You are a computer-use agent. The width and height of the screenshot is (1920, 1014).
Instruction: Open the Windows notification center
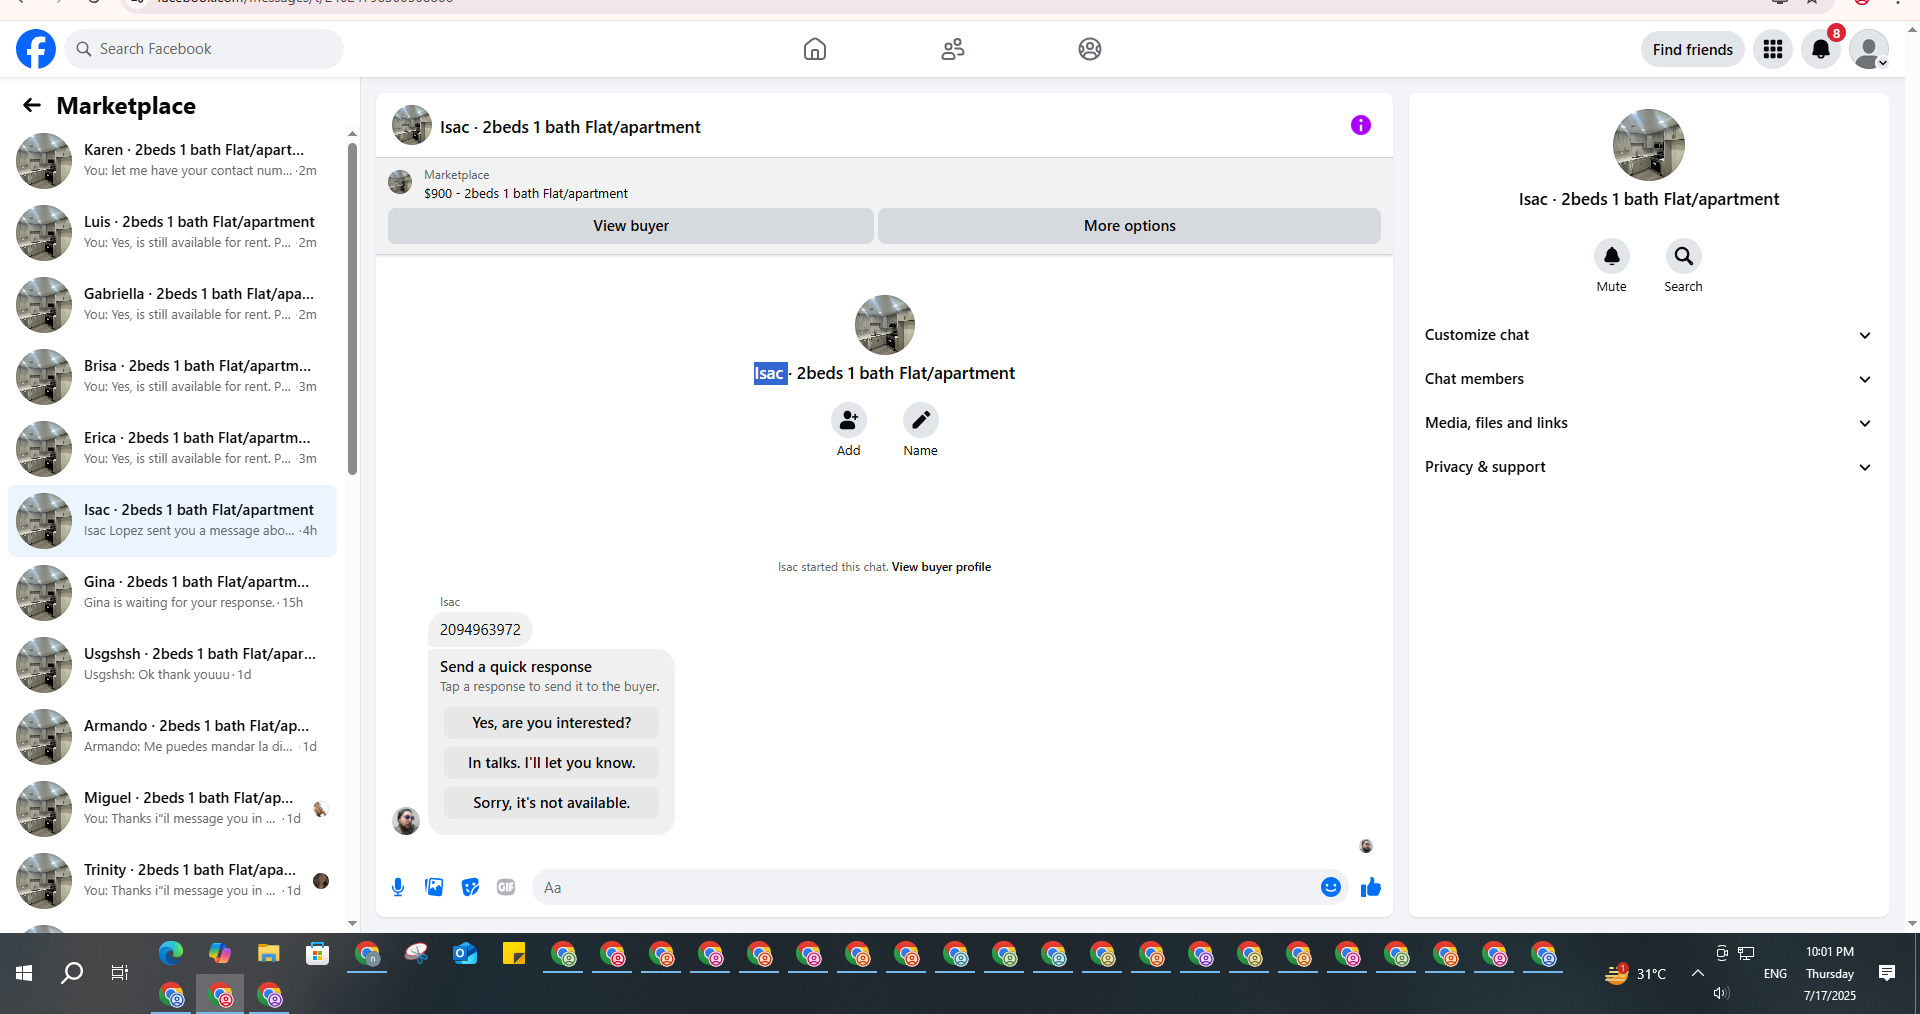1887,973
